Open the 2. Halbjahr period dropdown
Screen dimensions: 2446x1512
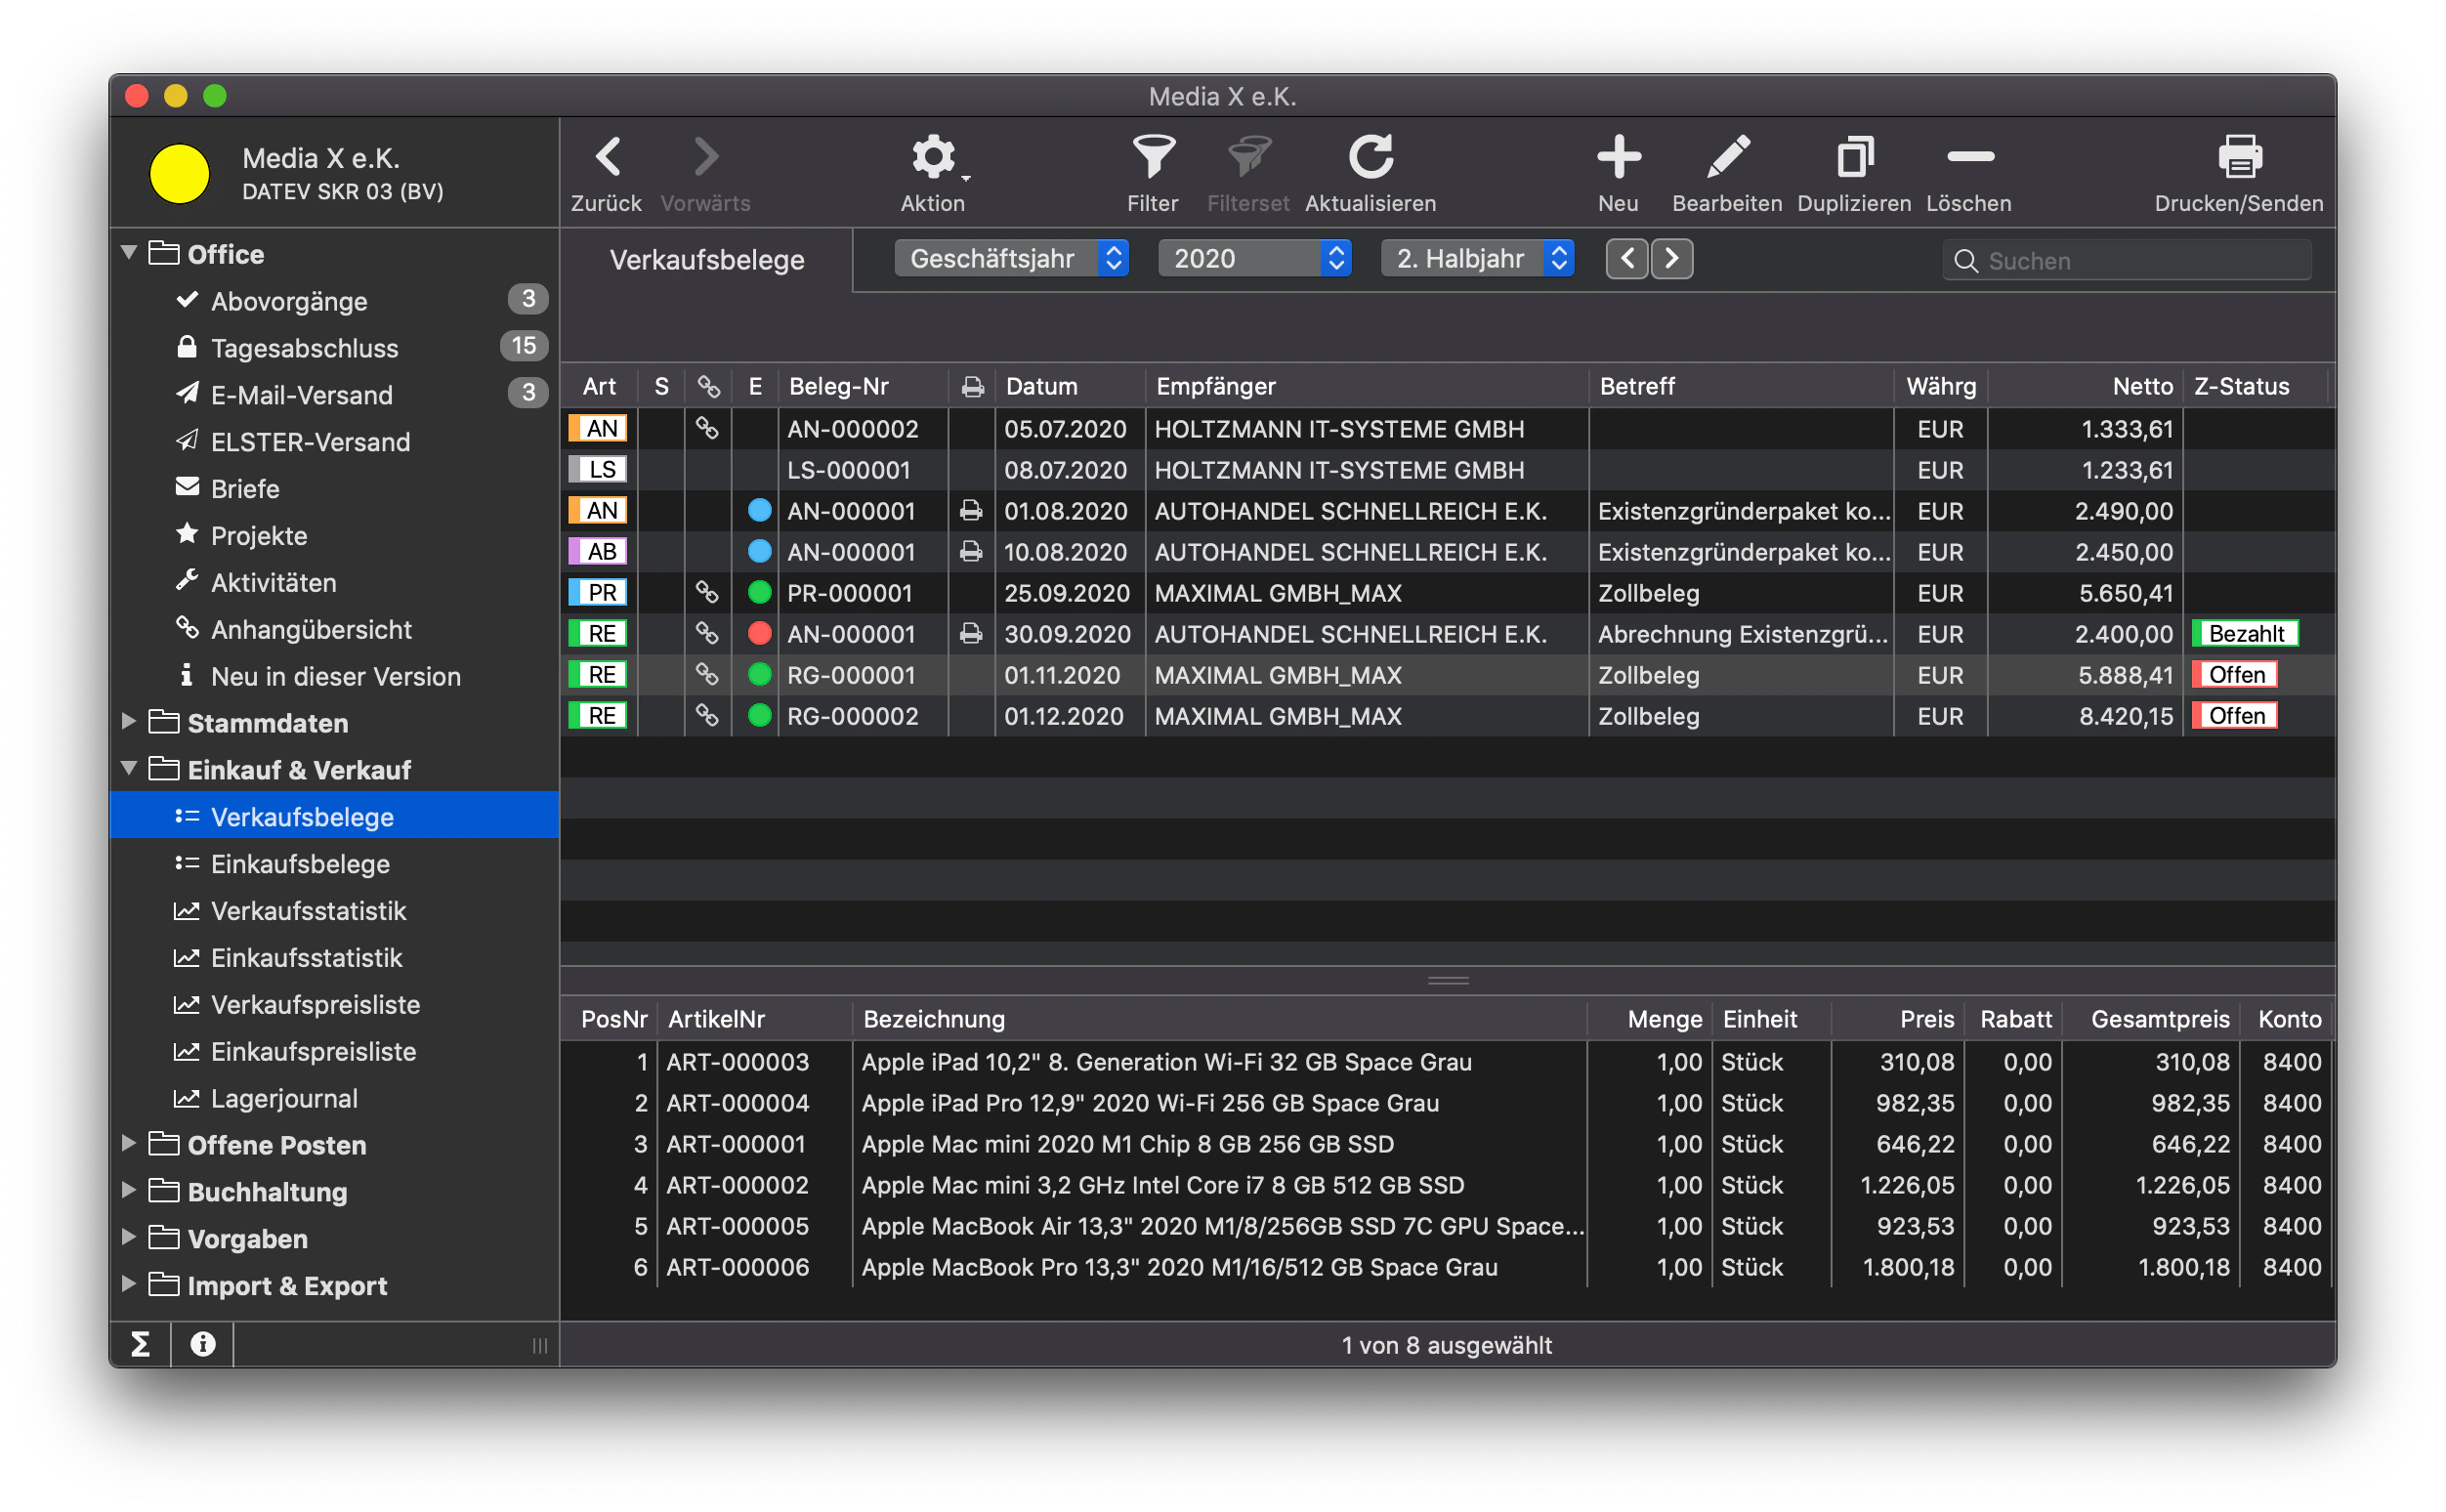click(x=1477, y=259)
